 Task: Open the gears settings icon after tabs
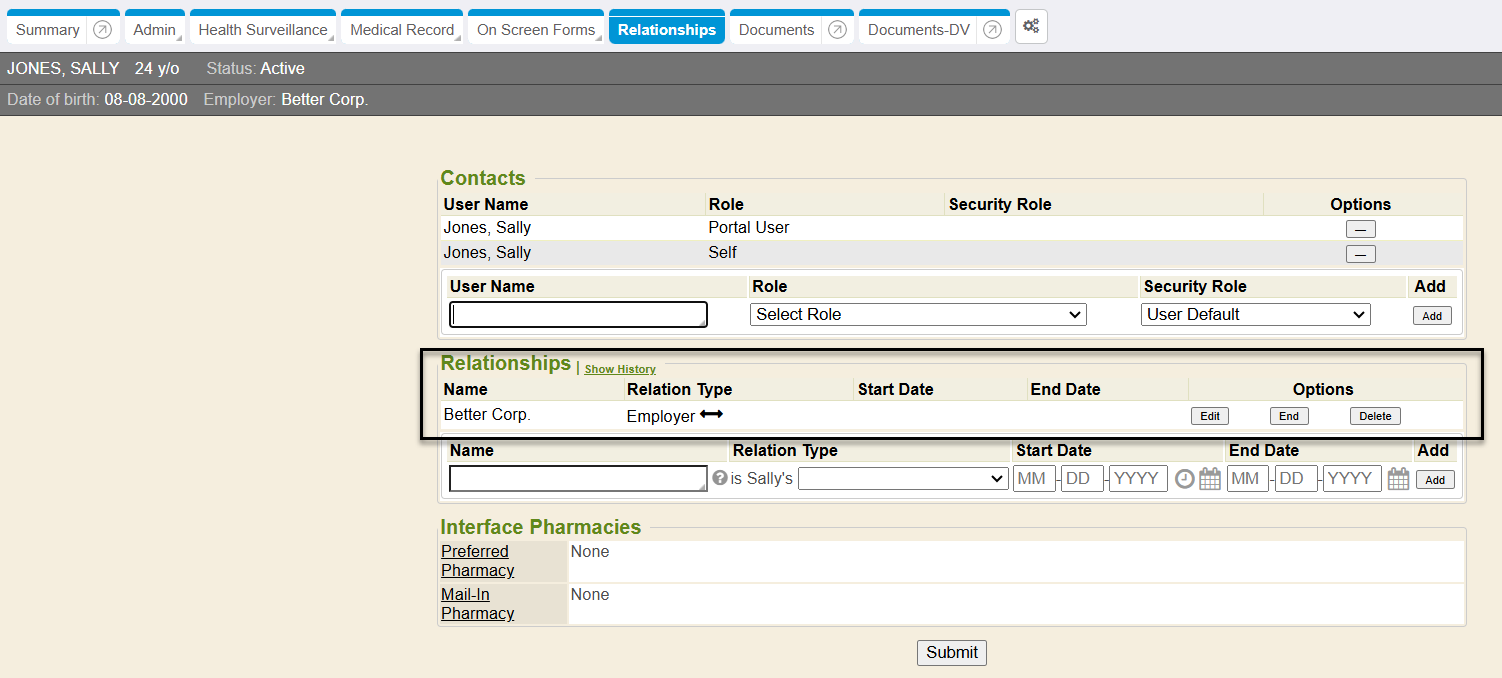[x=1031, y=28]
